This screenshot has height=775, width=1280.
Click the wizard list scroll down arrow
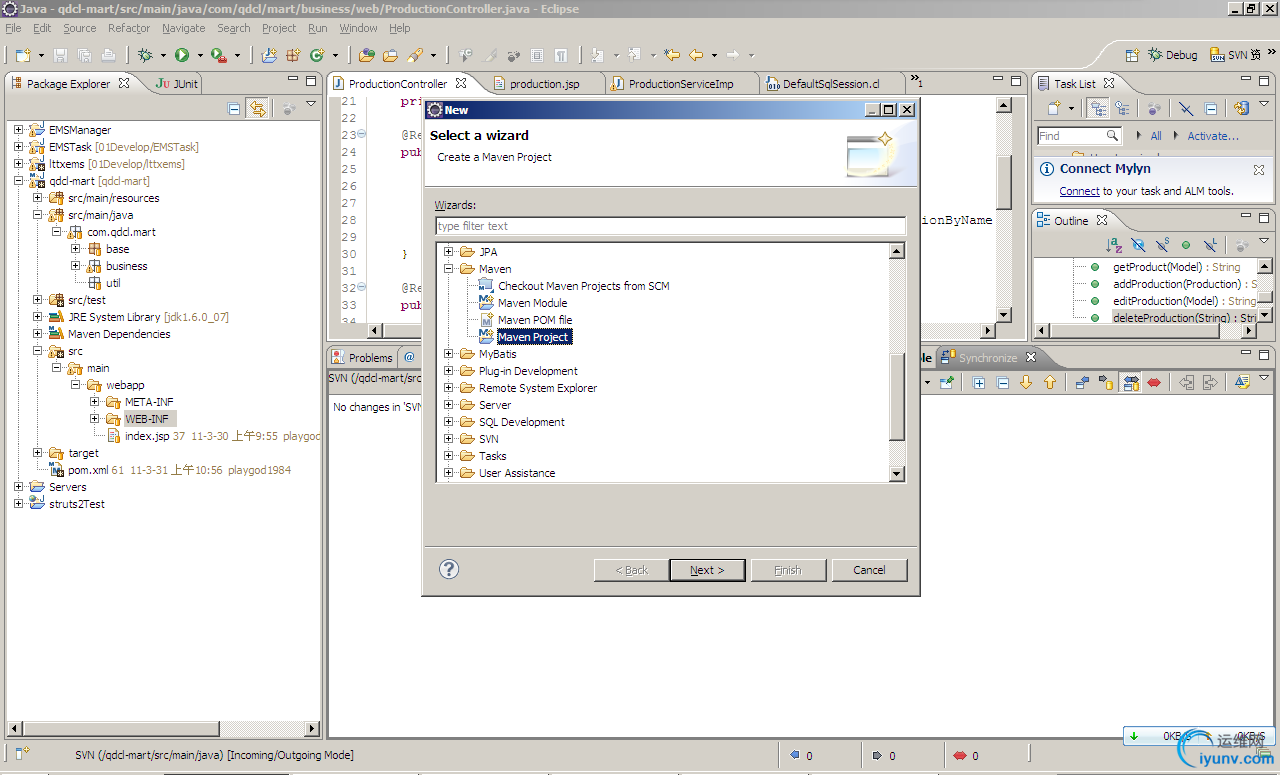coord(896,474)
